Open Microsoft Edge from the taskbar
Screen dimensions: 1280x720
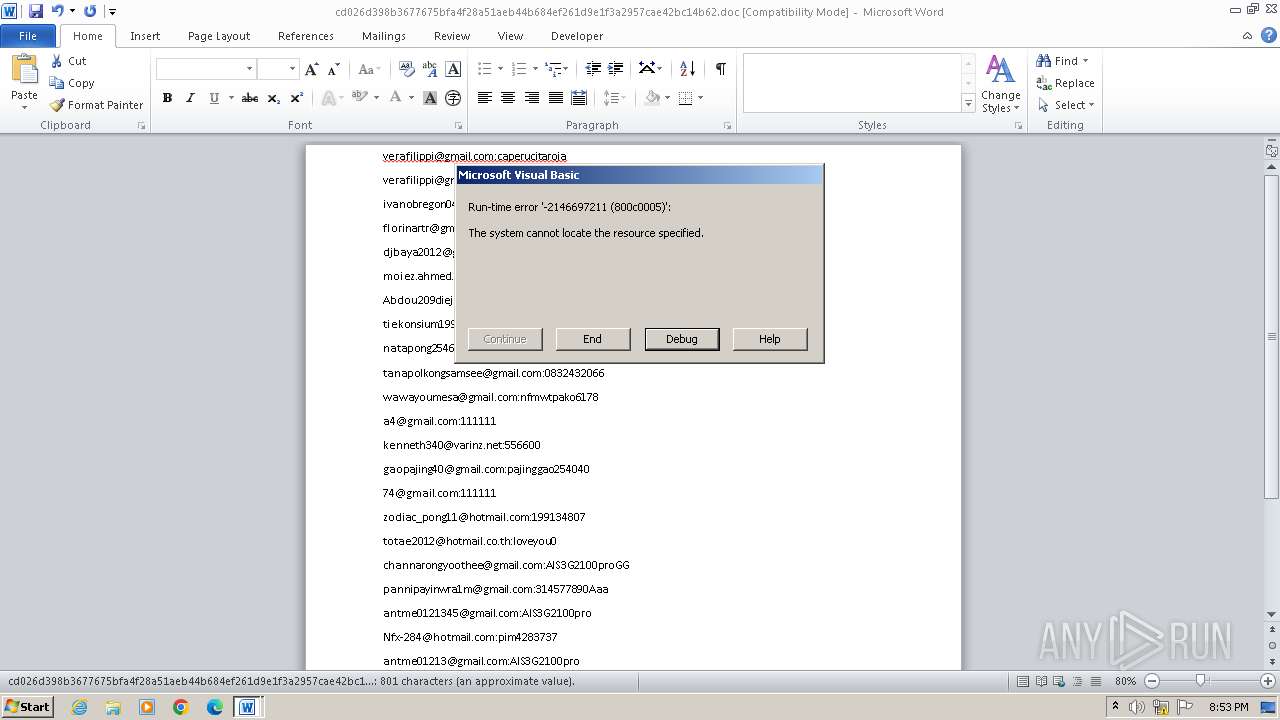(215, 707)
